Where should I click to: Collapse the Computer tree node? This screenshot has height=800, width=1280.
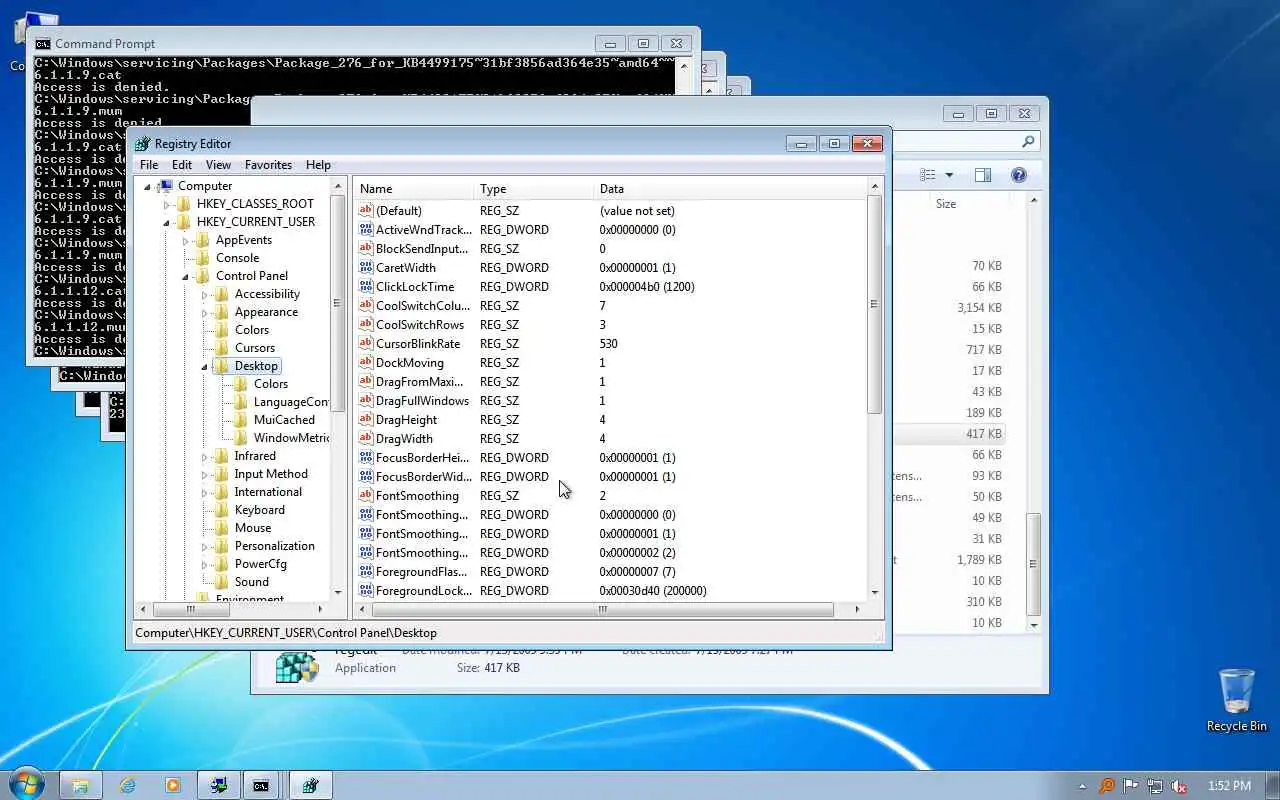148,186
